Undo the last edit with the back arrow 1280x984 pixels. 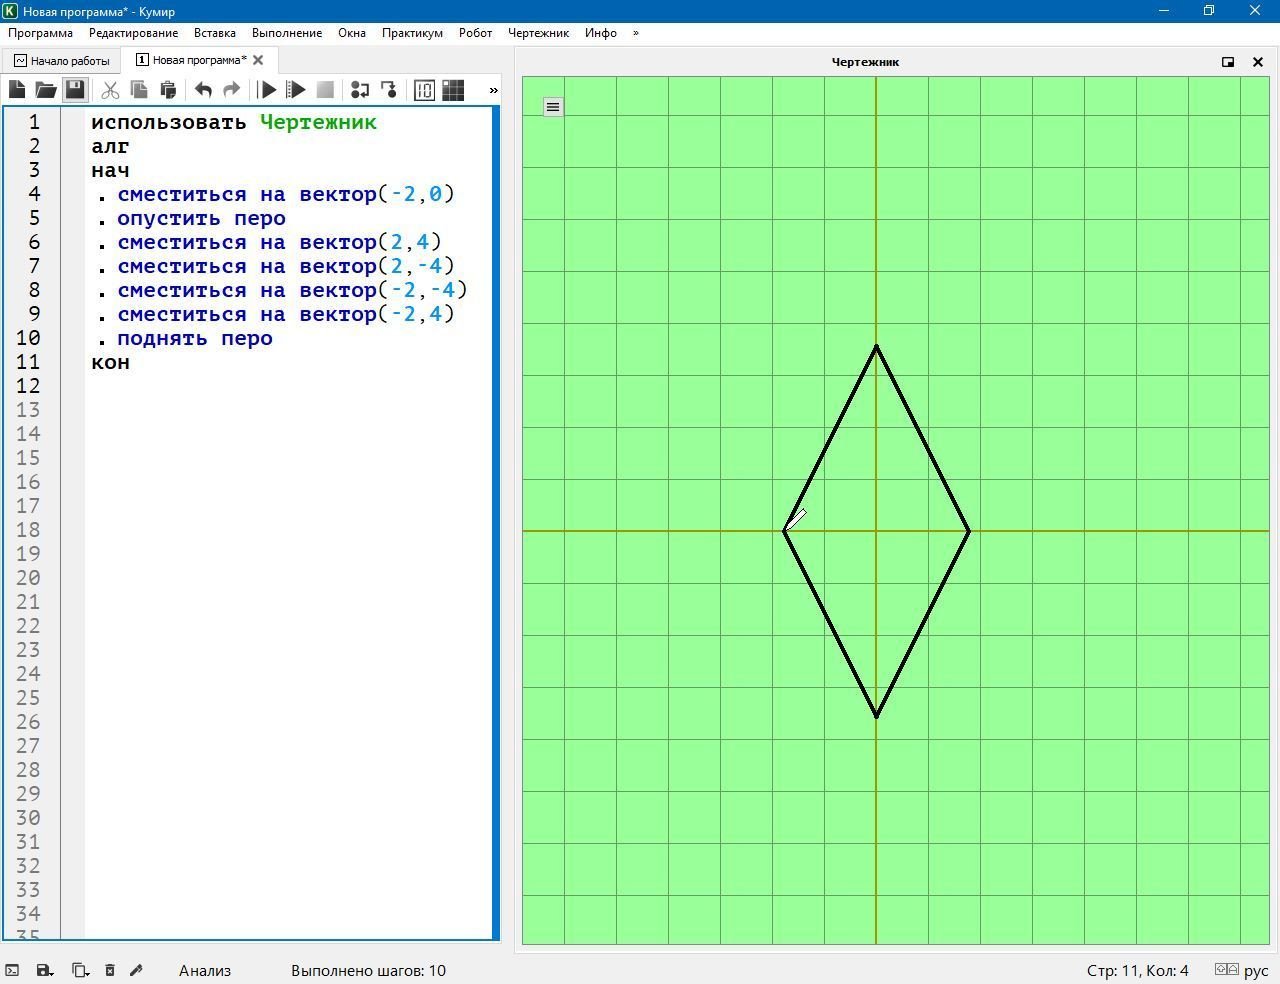click(x=203, y=90)
